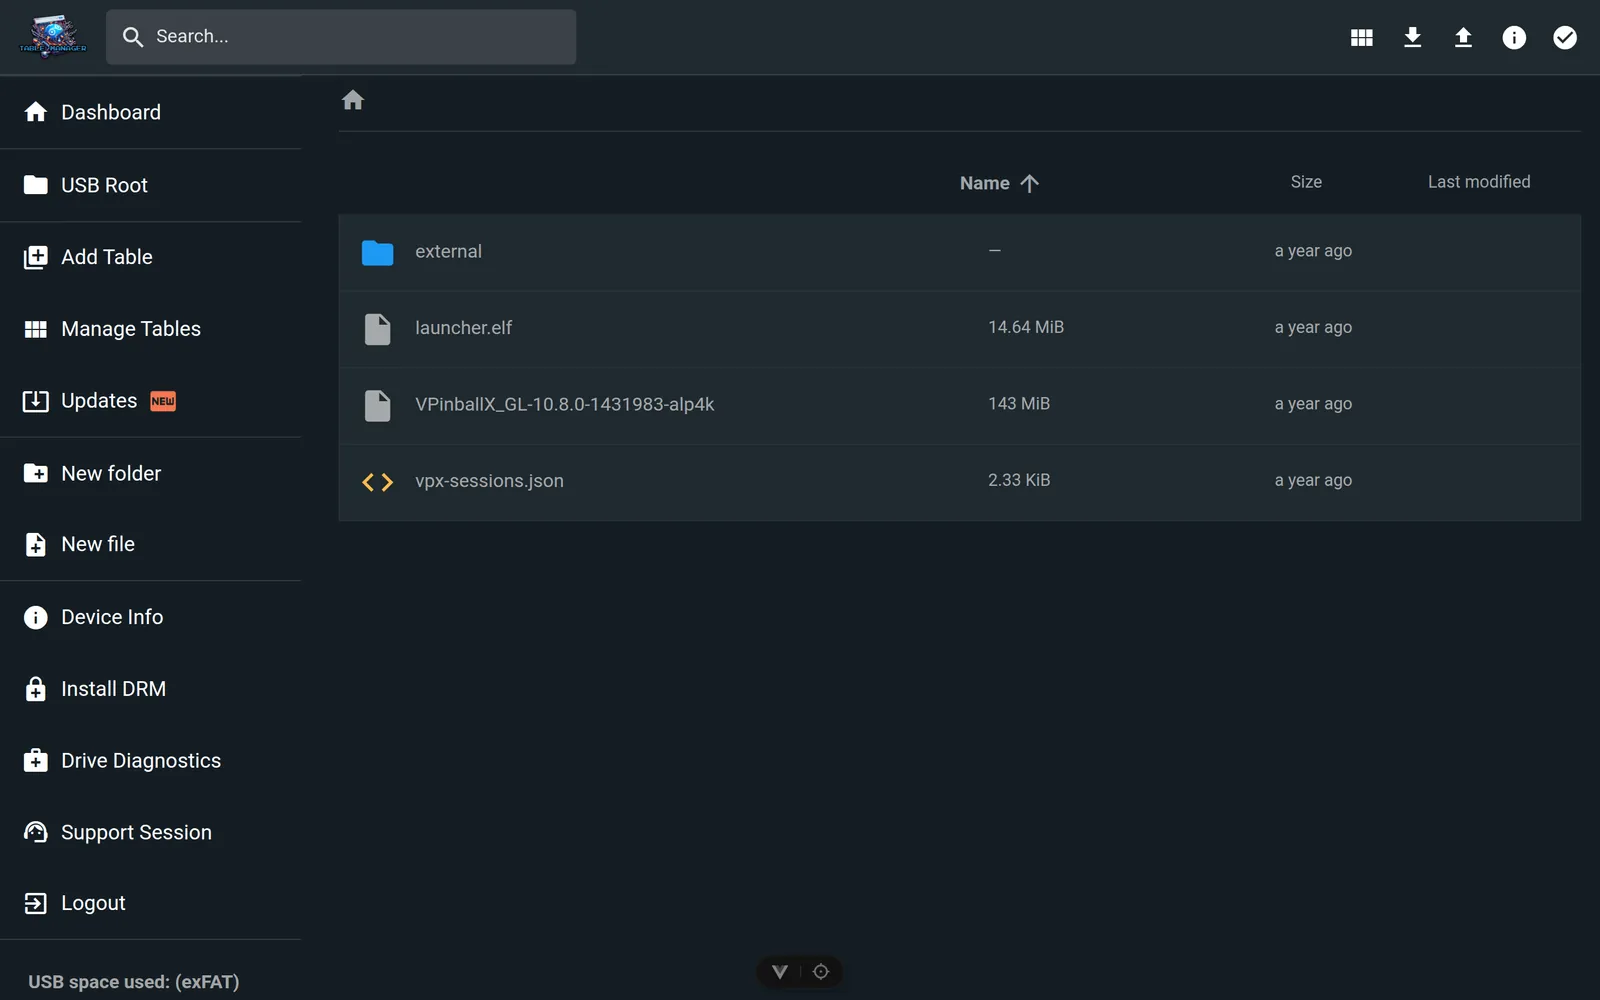Click Logout in sidebar
The image size is (1600, 1000).
pyautogui.click(x=150, y=903)
